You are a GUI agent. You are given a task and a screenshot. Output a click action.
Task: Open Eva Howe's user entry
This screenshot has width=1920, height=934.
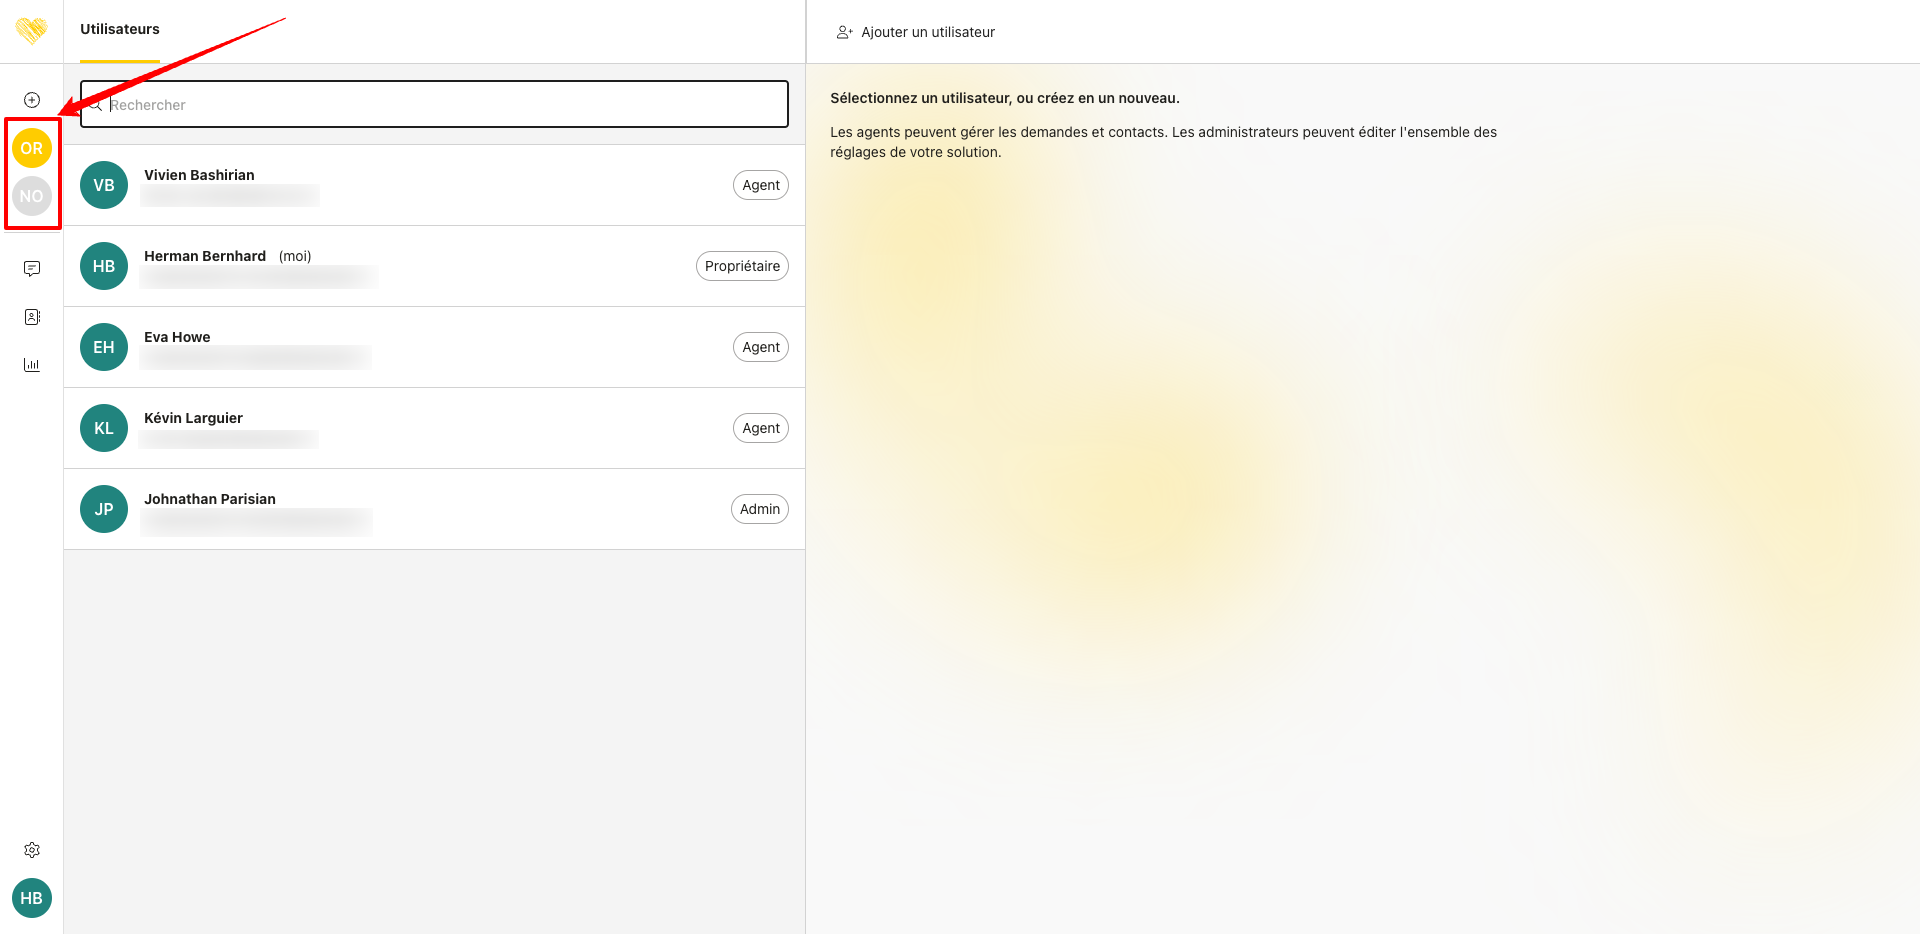pyautogui.click(x=177, y=337)
